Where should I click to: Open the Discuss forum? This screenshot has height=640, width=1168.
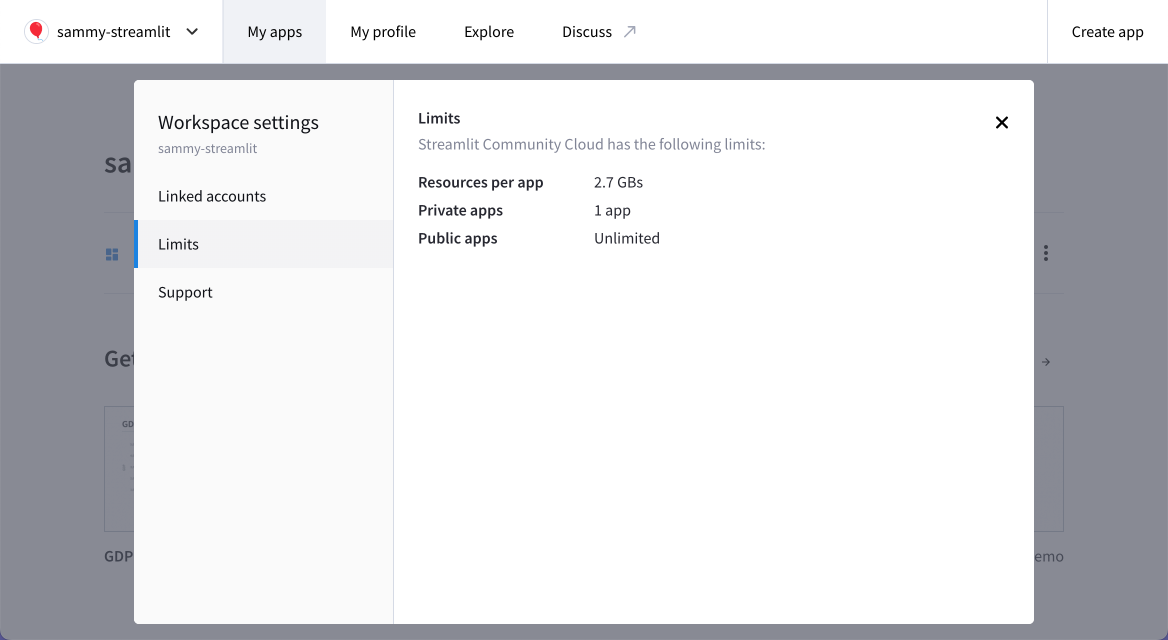coord(586,31)
